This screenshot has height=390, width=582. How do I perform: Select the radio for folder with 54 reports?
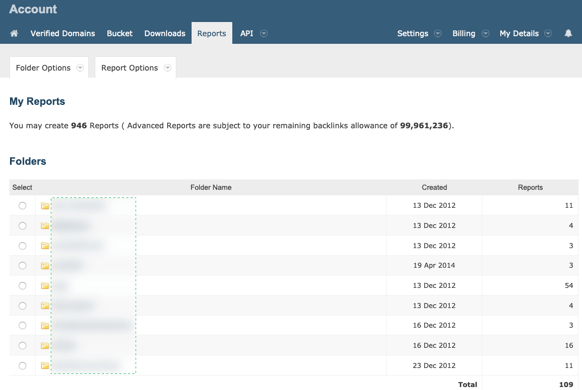(22, 286)
